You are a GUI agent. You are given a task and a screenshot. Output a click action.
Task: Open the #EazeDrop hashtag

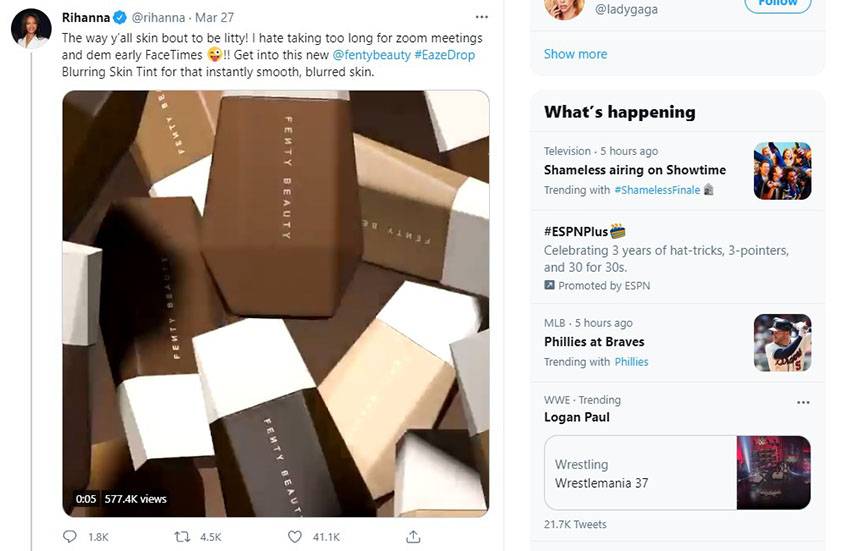pyautogui.click(x=444, y=55)
